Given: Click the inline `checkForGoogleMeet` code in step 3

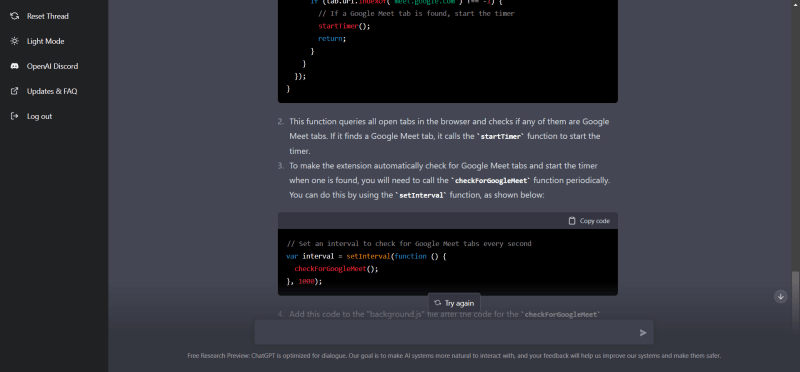Looking at the screenshot, I should tap(491, 181).
